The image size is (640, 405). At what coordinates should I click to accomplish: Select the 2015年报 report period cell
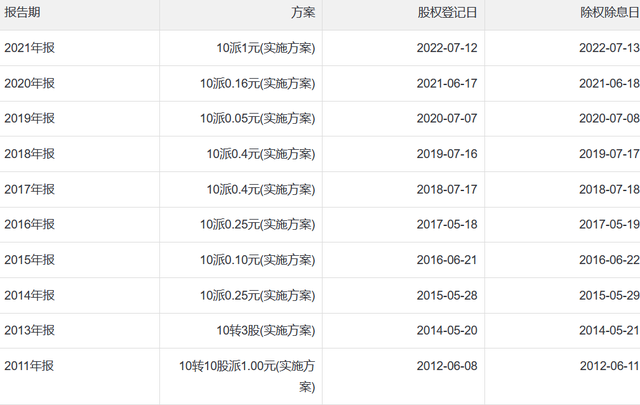[x=30, y=260]
